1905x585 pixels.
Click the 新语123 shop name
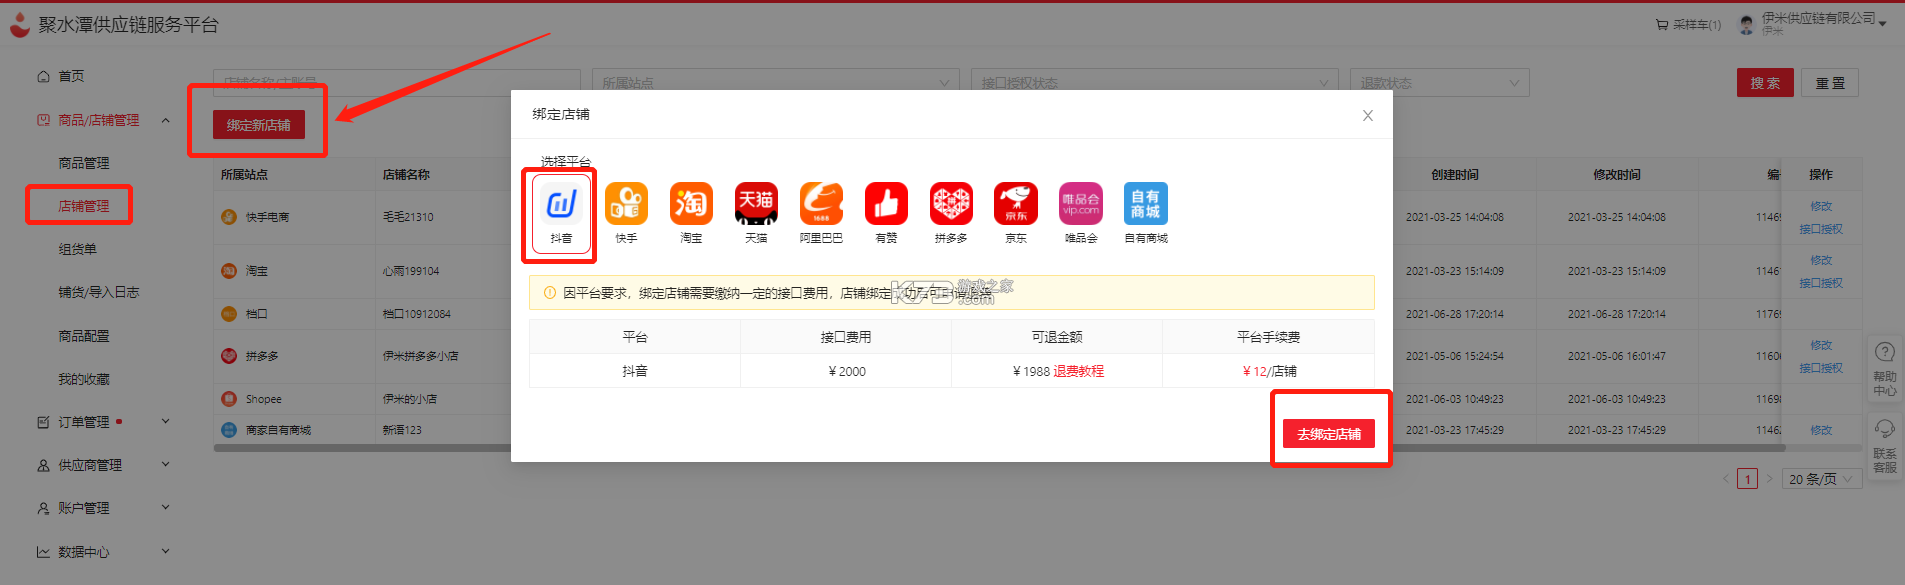coord(402,430)
